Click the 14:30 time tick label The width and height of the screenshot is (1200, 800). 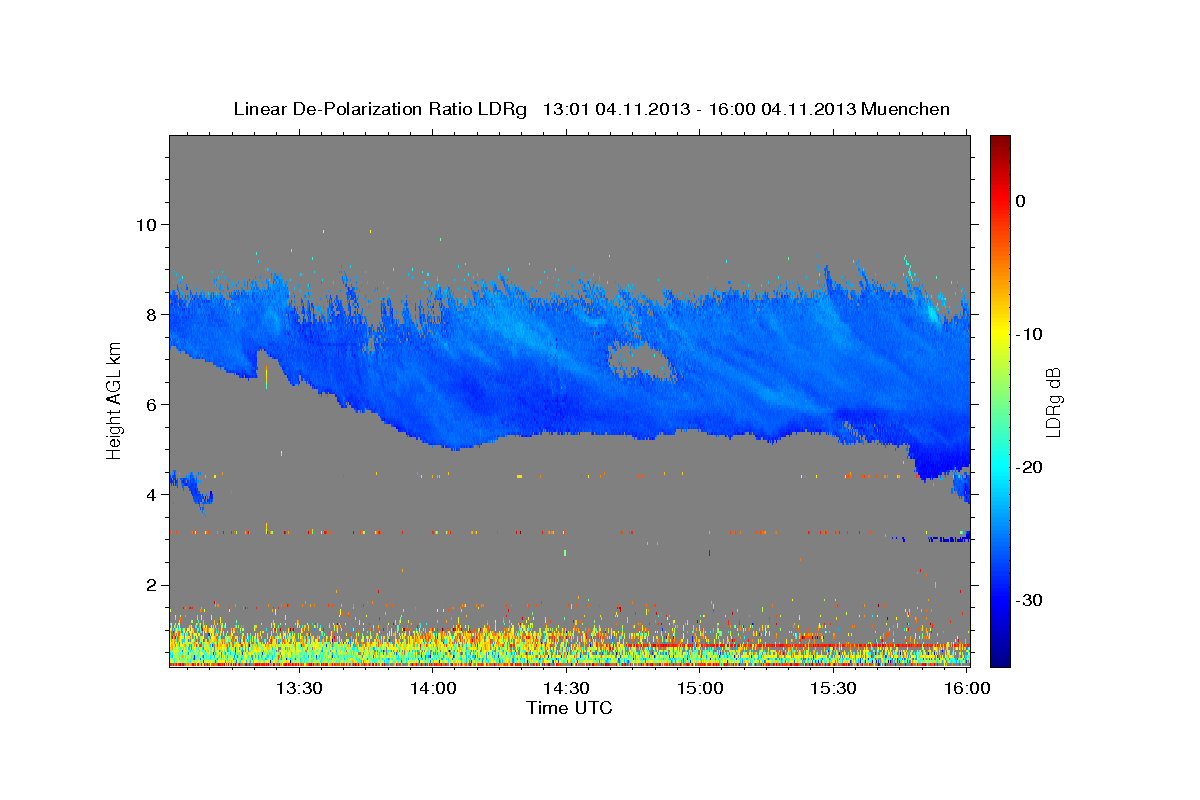567,689
